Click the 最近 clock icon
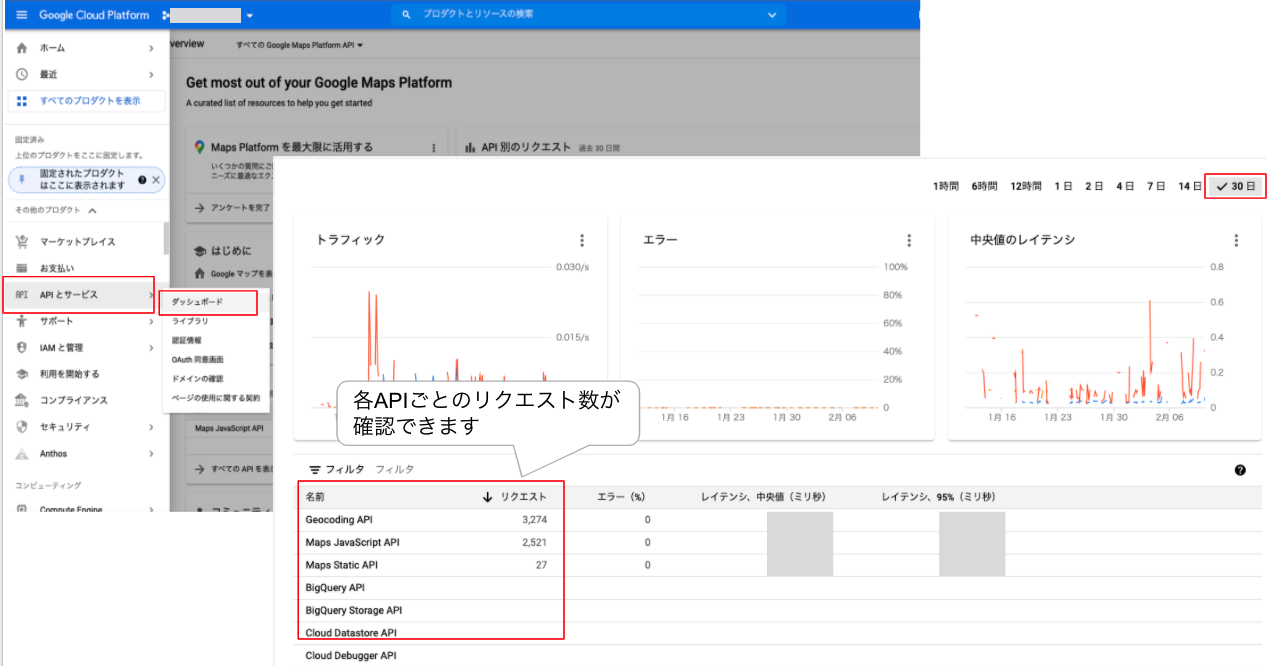The height and width of the screenshot is (666, 1272). pos(22,74)
